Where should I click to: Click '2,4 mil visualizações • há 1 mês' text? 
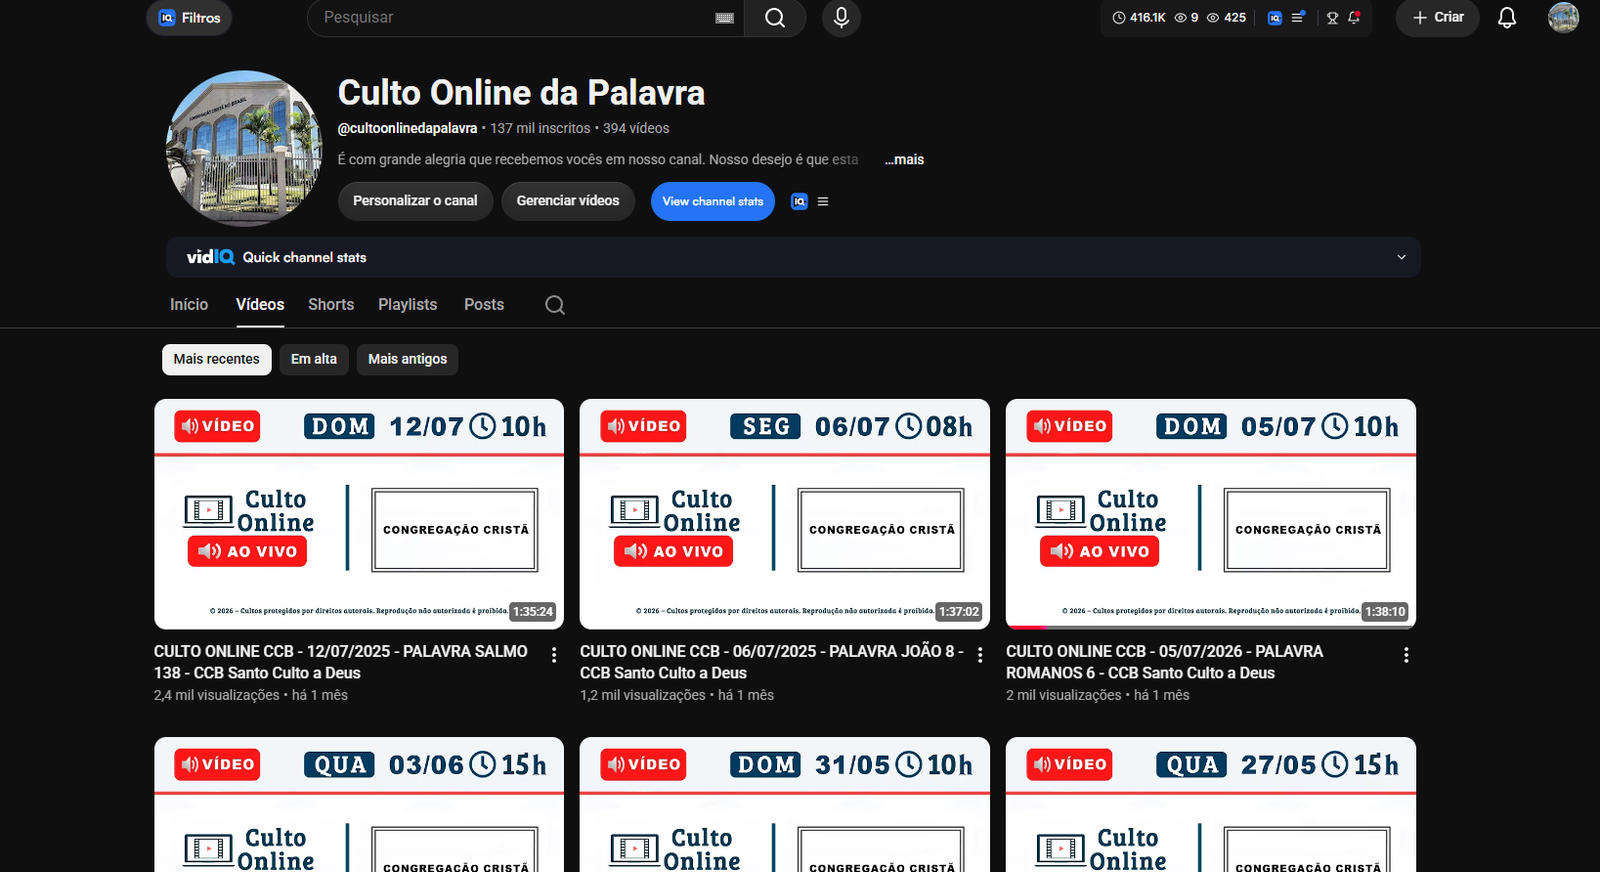point(251,695)
